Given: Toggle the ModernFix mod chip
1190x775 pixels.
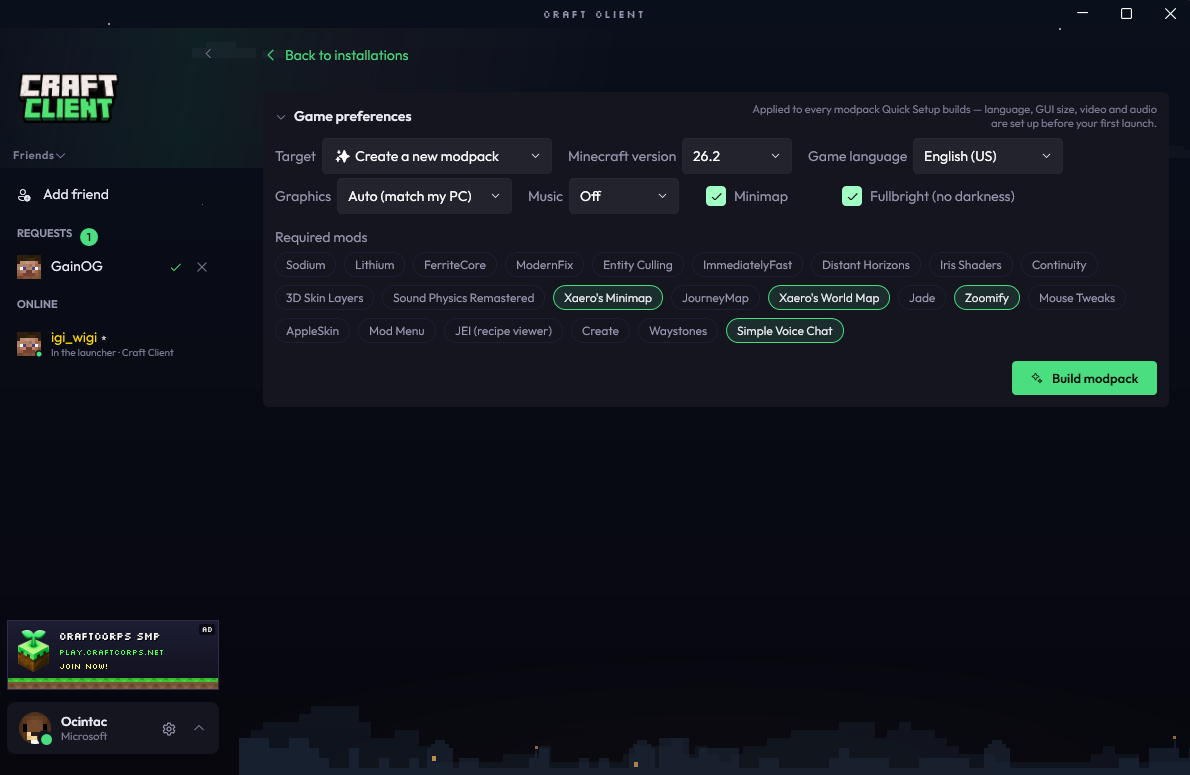Looking at the screenshot, I should tap(544, 265).
